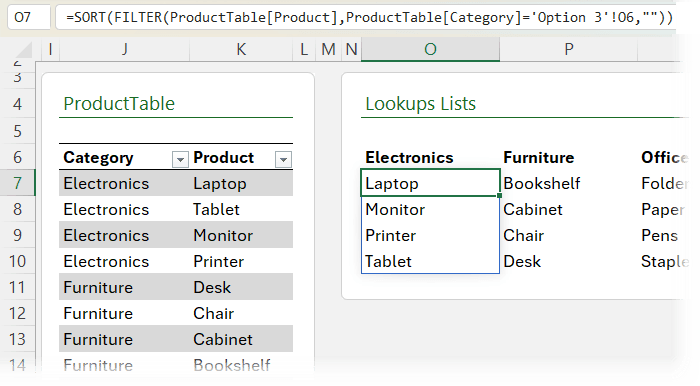Click the Product header cell
Image resolution: width=700 pixels, height=386 pixels.
(241, 157)
